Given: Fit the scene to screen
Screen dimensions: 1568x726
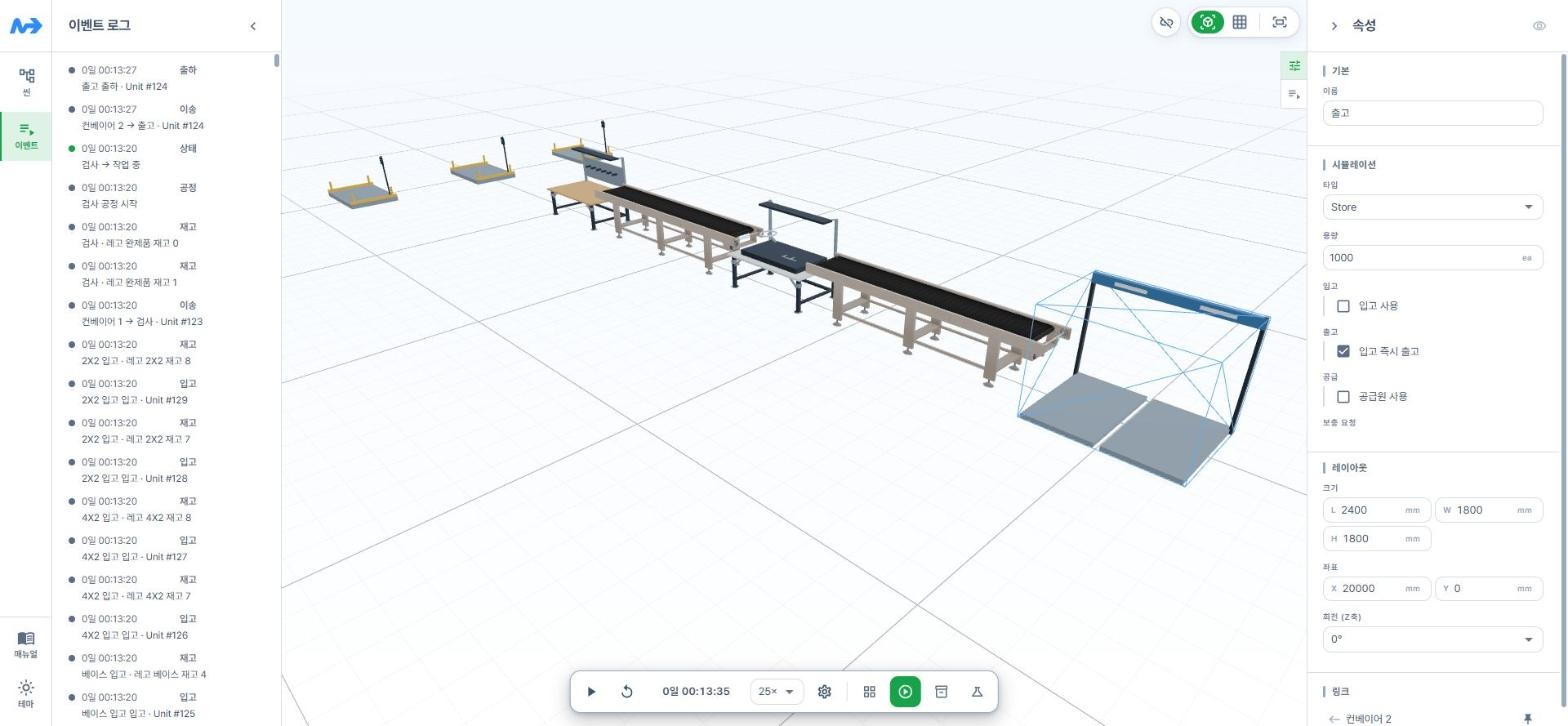Looking at the screenshot, I should click(1279, 22).
